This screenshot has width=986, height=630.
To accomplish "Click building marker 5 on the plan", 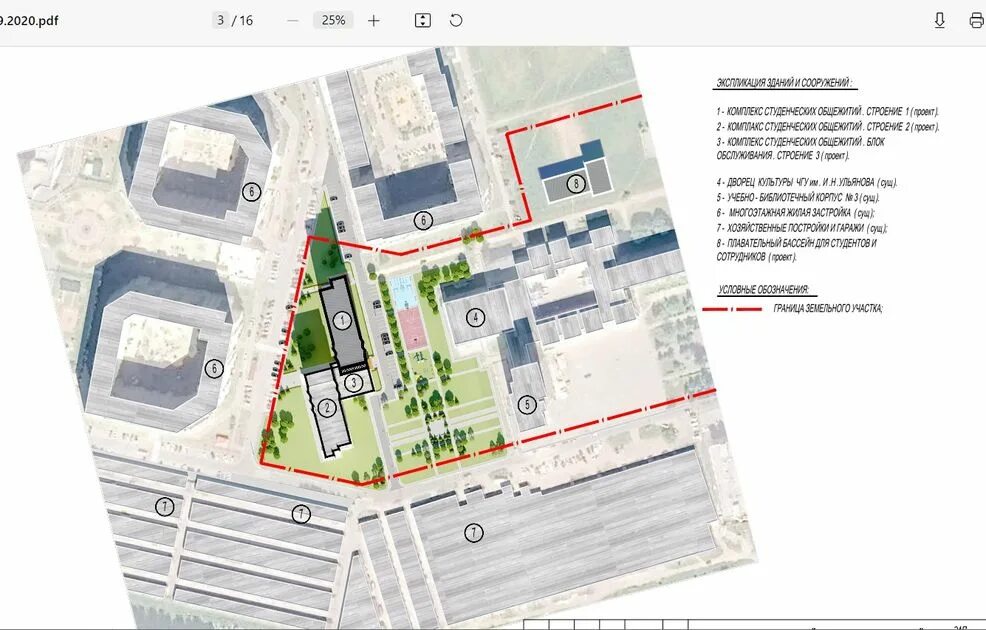I will coord(527,405).
